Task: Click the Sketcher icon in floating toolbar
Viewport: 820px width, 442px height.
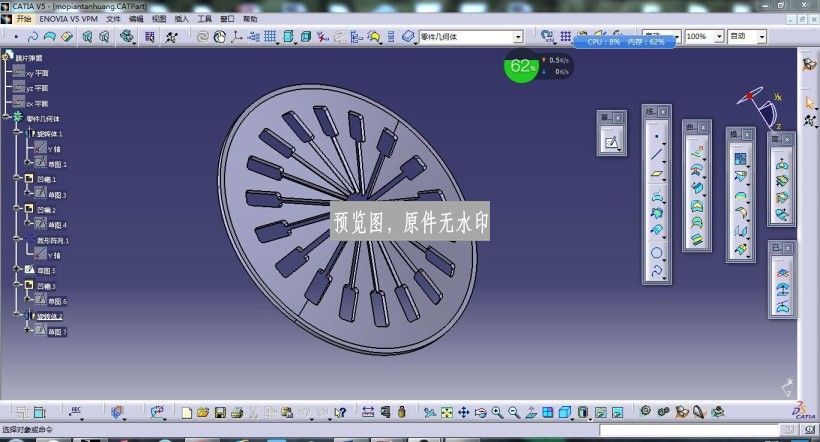Action: tap(611, 142)
